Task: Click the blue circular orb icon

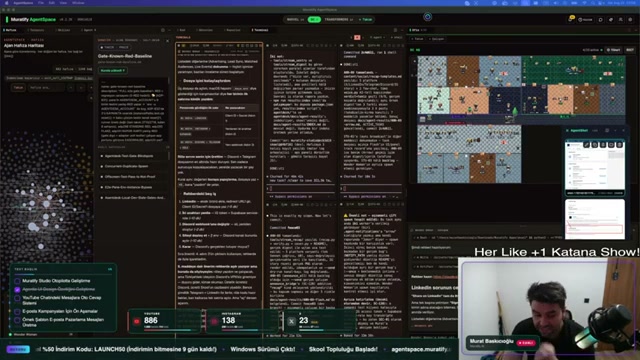Action: pyautogui.click(x=427, y=17)
